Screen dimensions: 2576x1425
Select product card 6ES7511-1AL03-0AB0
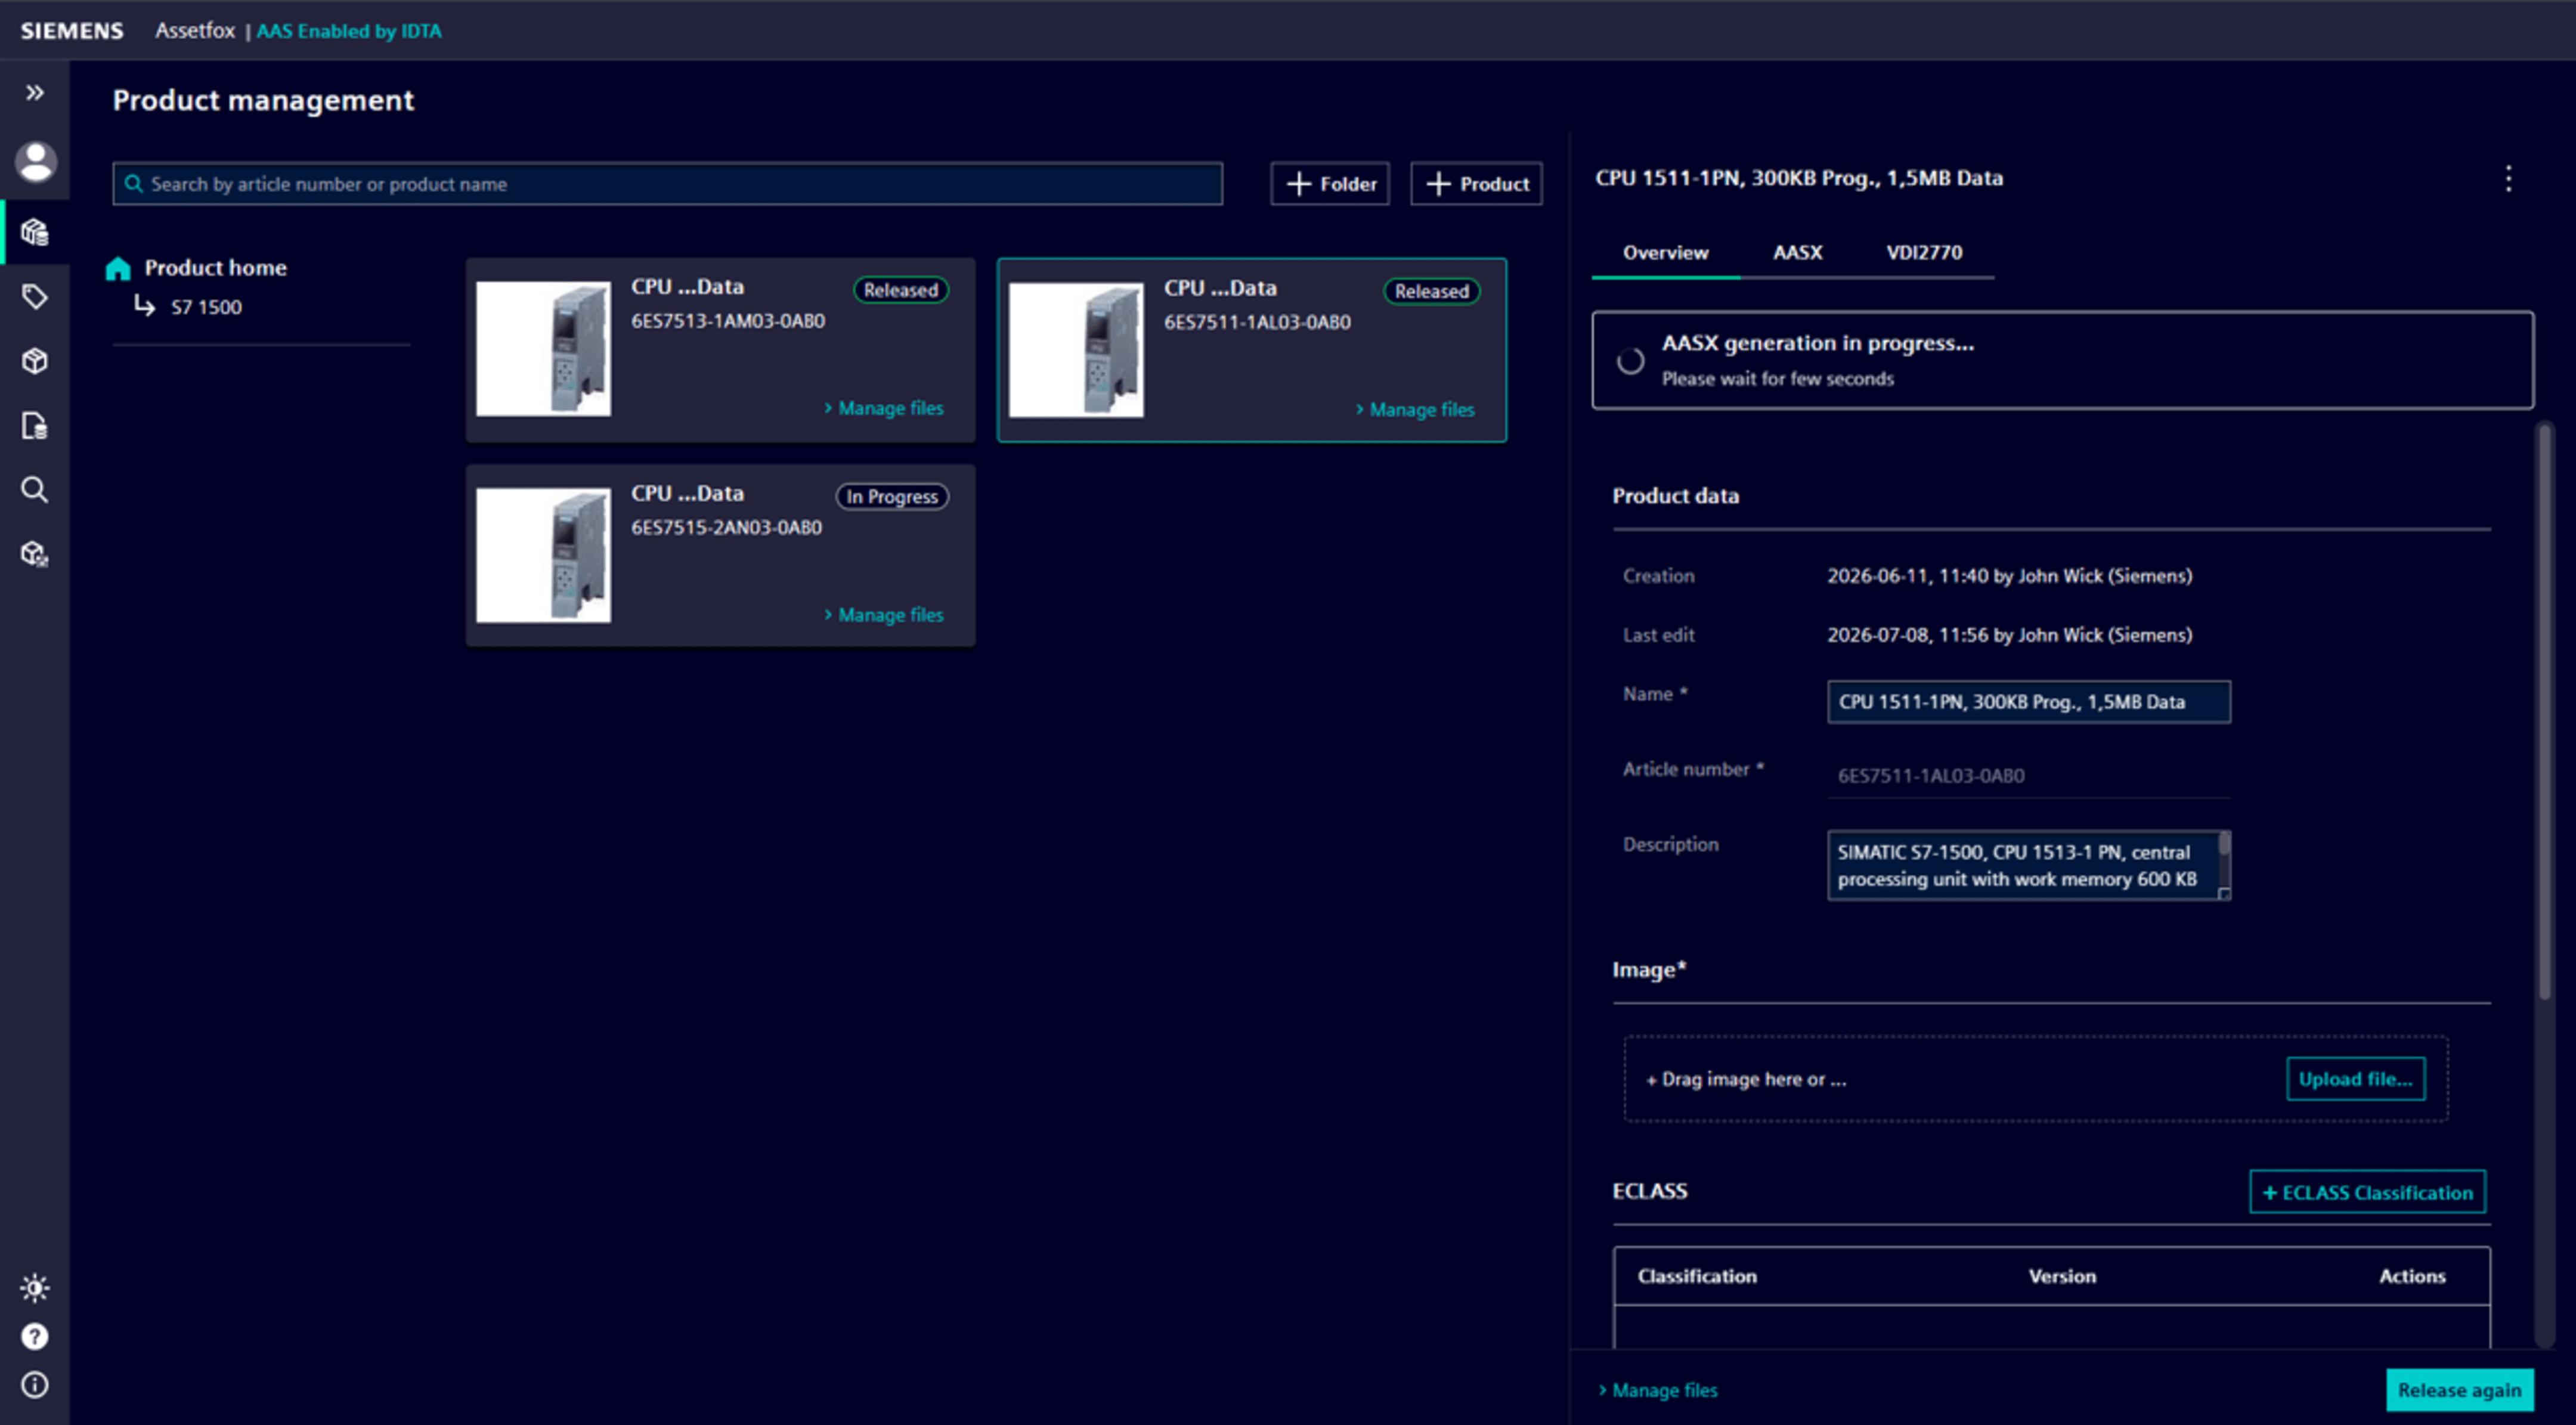click(x=1251, y=350)
